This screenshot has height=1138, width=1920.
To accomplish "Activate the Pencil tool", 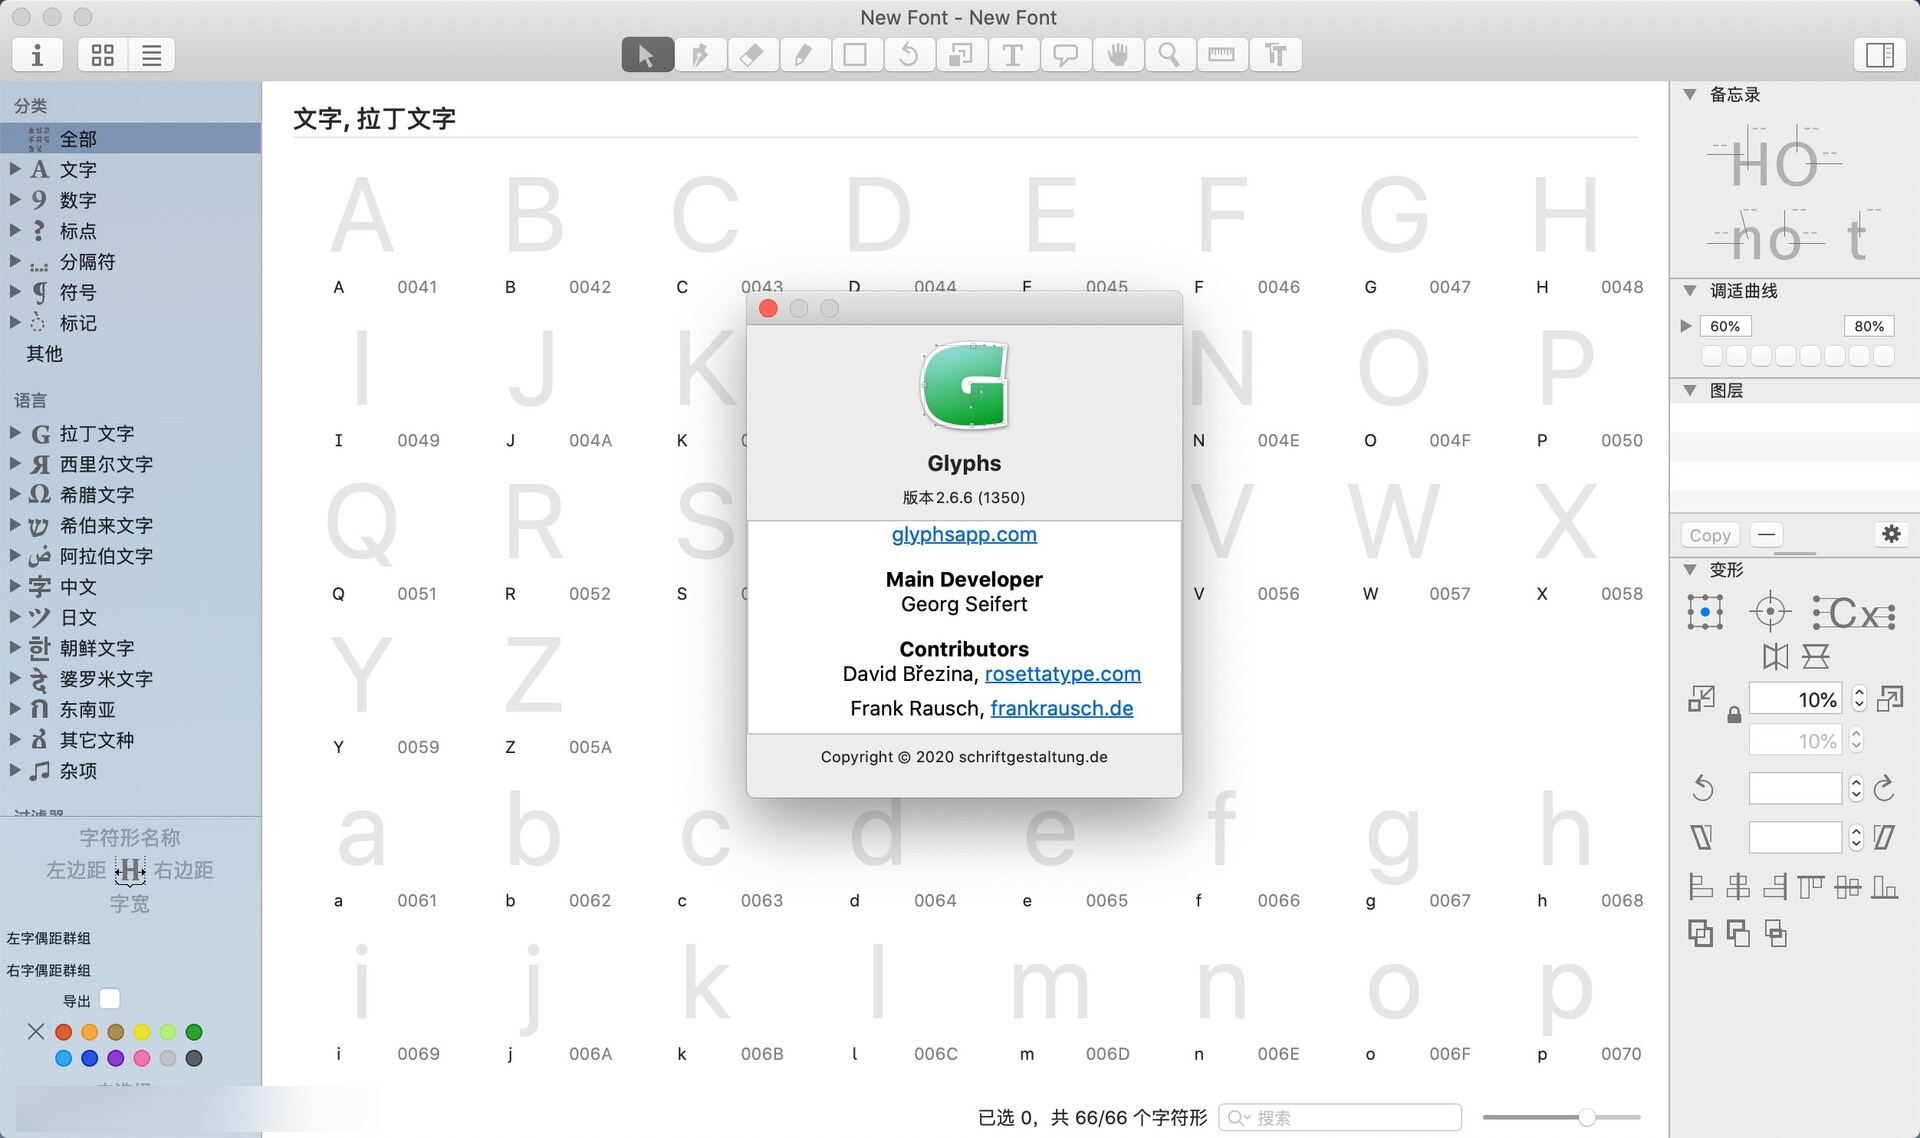I will (x=804, y=55).
